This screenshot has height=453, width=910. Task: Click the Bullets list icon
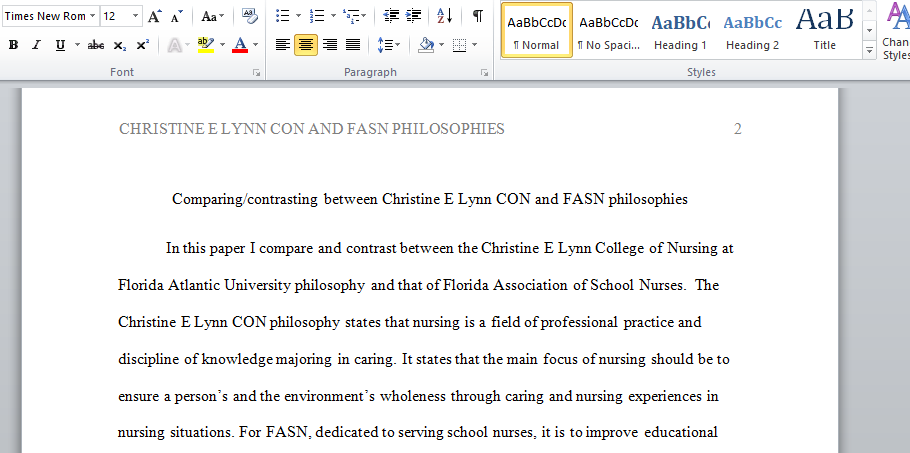[283, 16]
